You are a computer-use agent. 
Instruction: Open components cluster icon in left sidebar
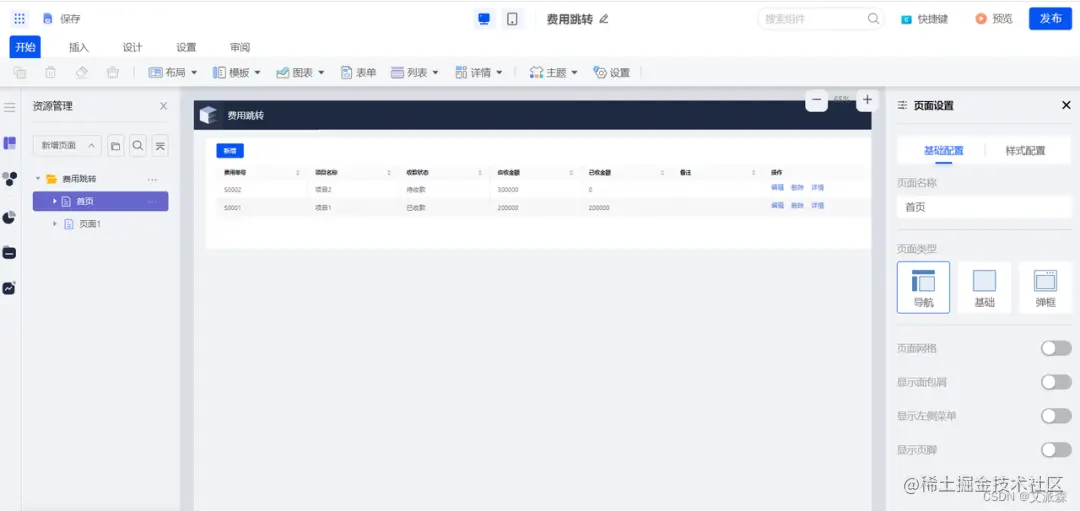click(x=10, y=179)
